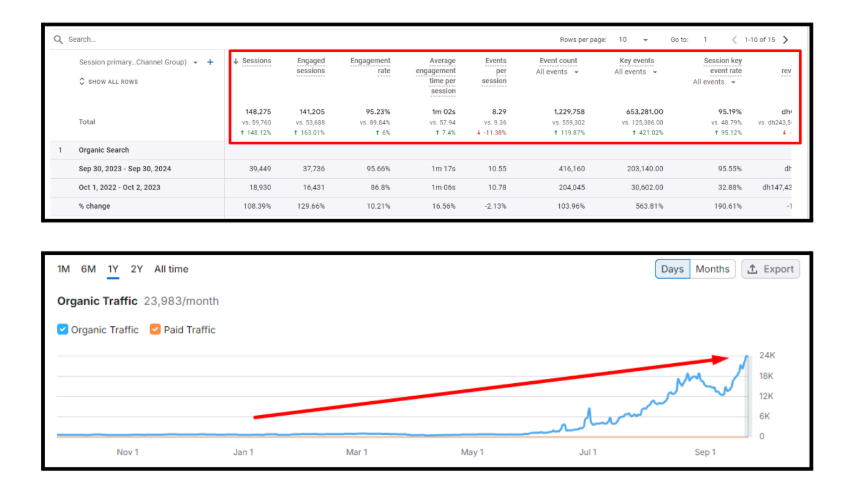The height and width of the screenshot is (492, 842).
Task: Switch chart granularity to Days
Action: [x=672, y=269]
